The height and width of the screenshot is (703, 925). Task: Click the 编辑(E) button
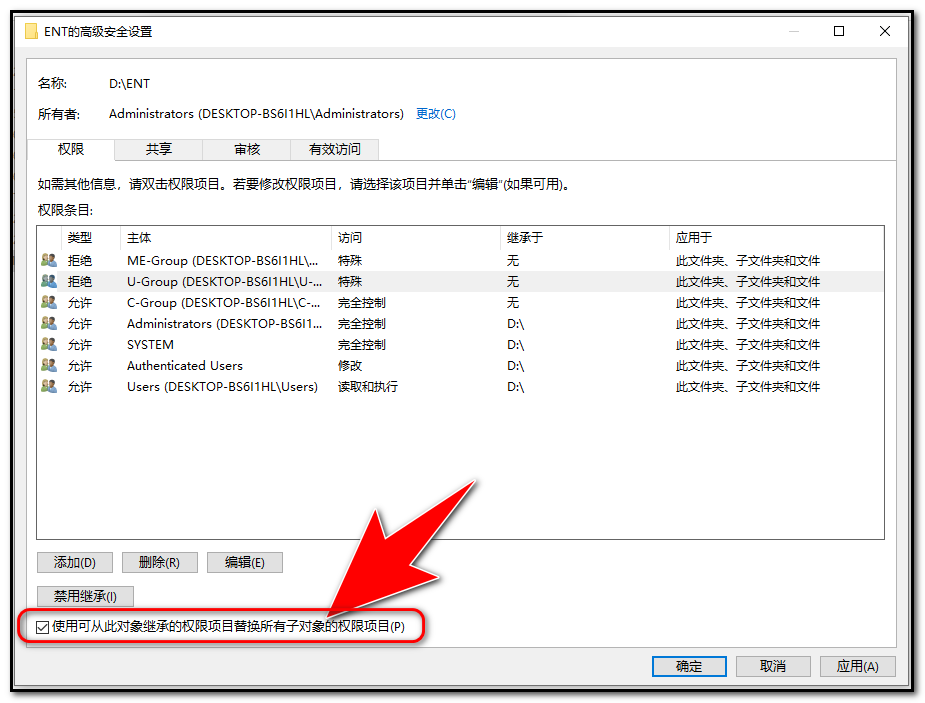245,562
